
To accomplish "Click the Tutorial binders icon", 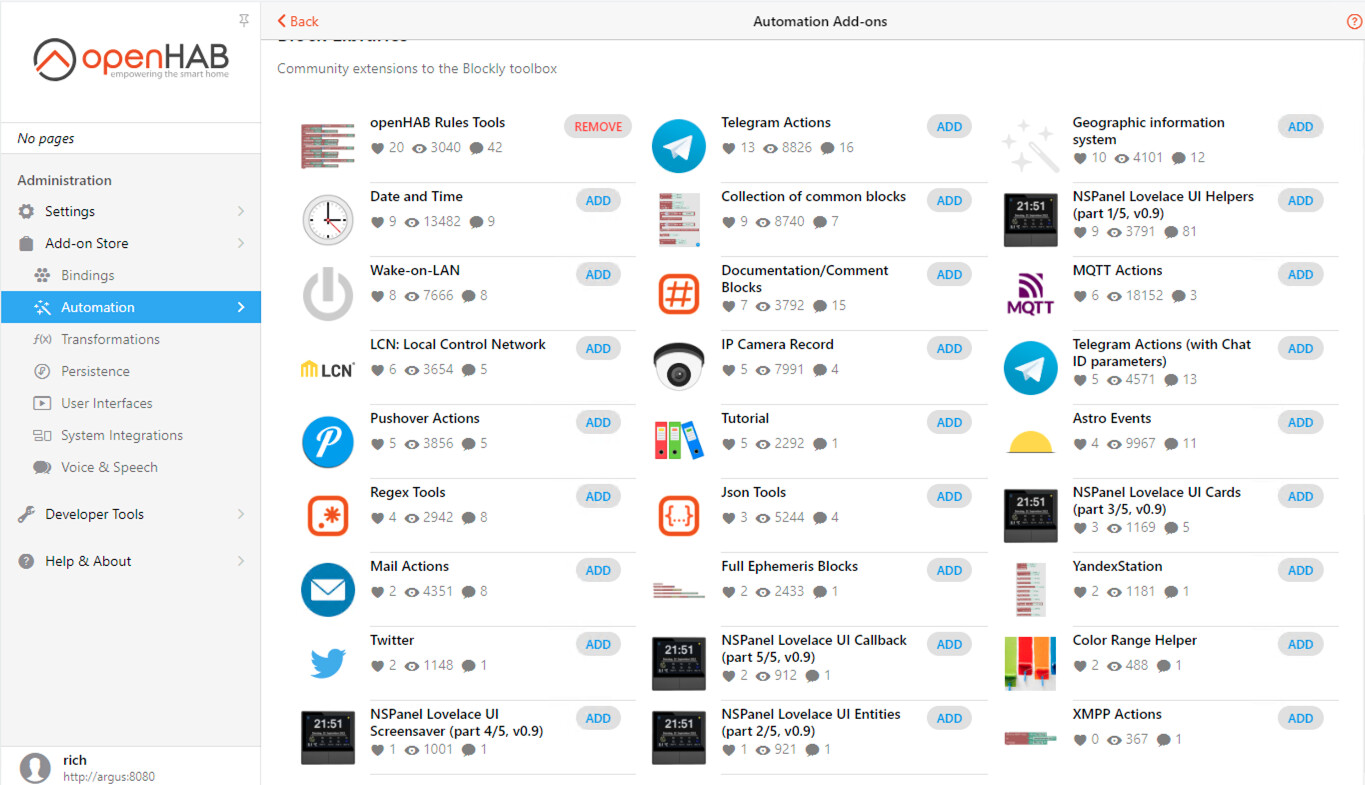I will click(679, 441).
